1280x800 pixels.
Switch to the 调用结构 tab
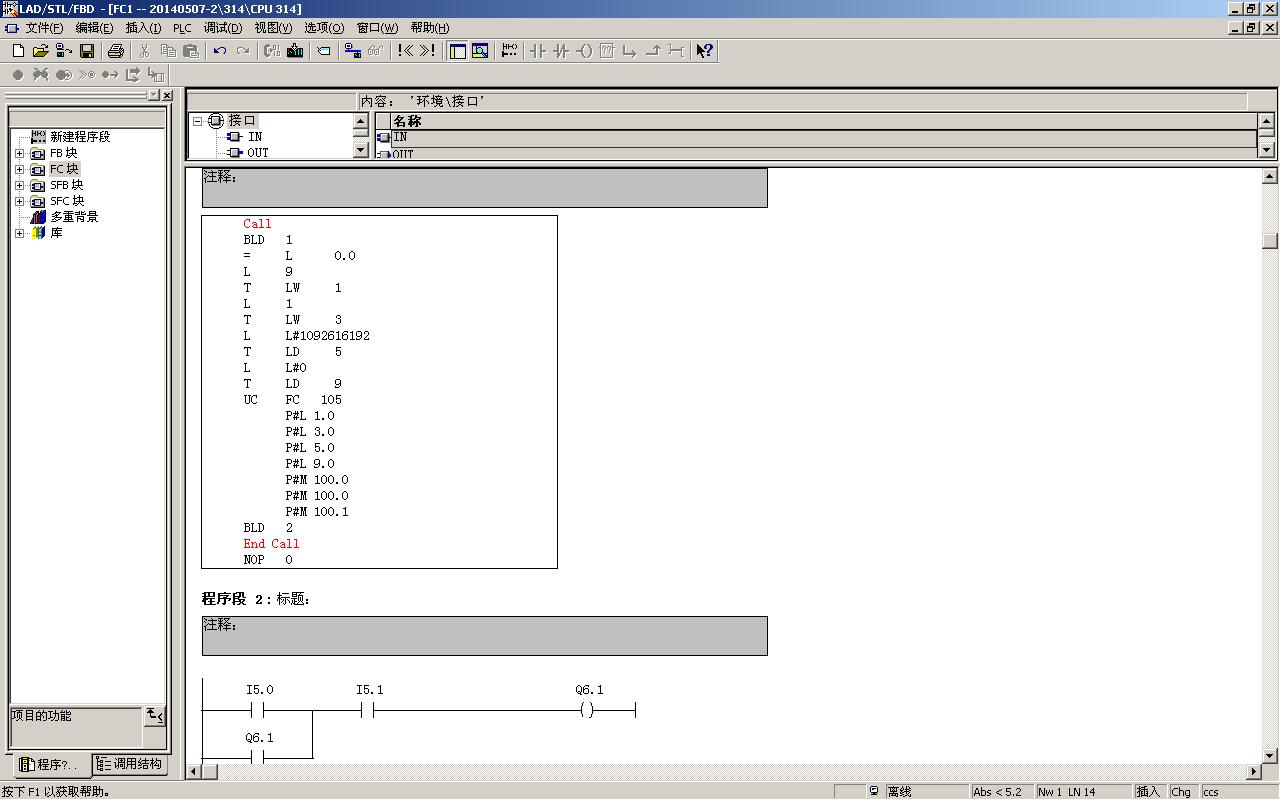[x=130, y=764]
